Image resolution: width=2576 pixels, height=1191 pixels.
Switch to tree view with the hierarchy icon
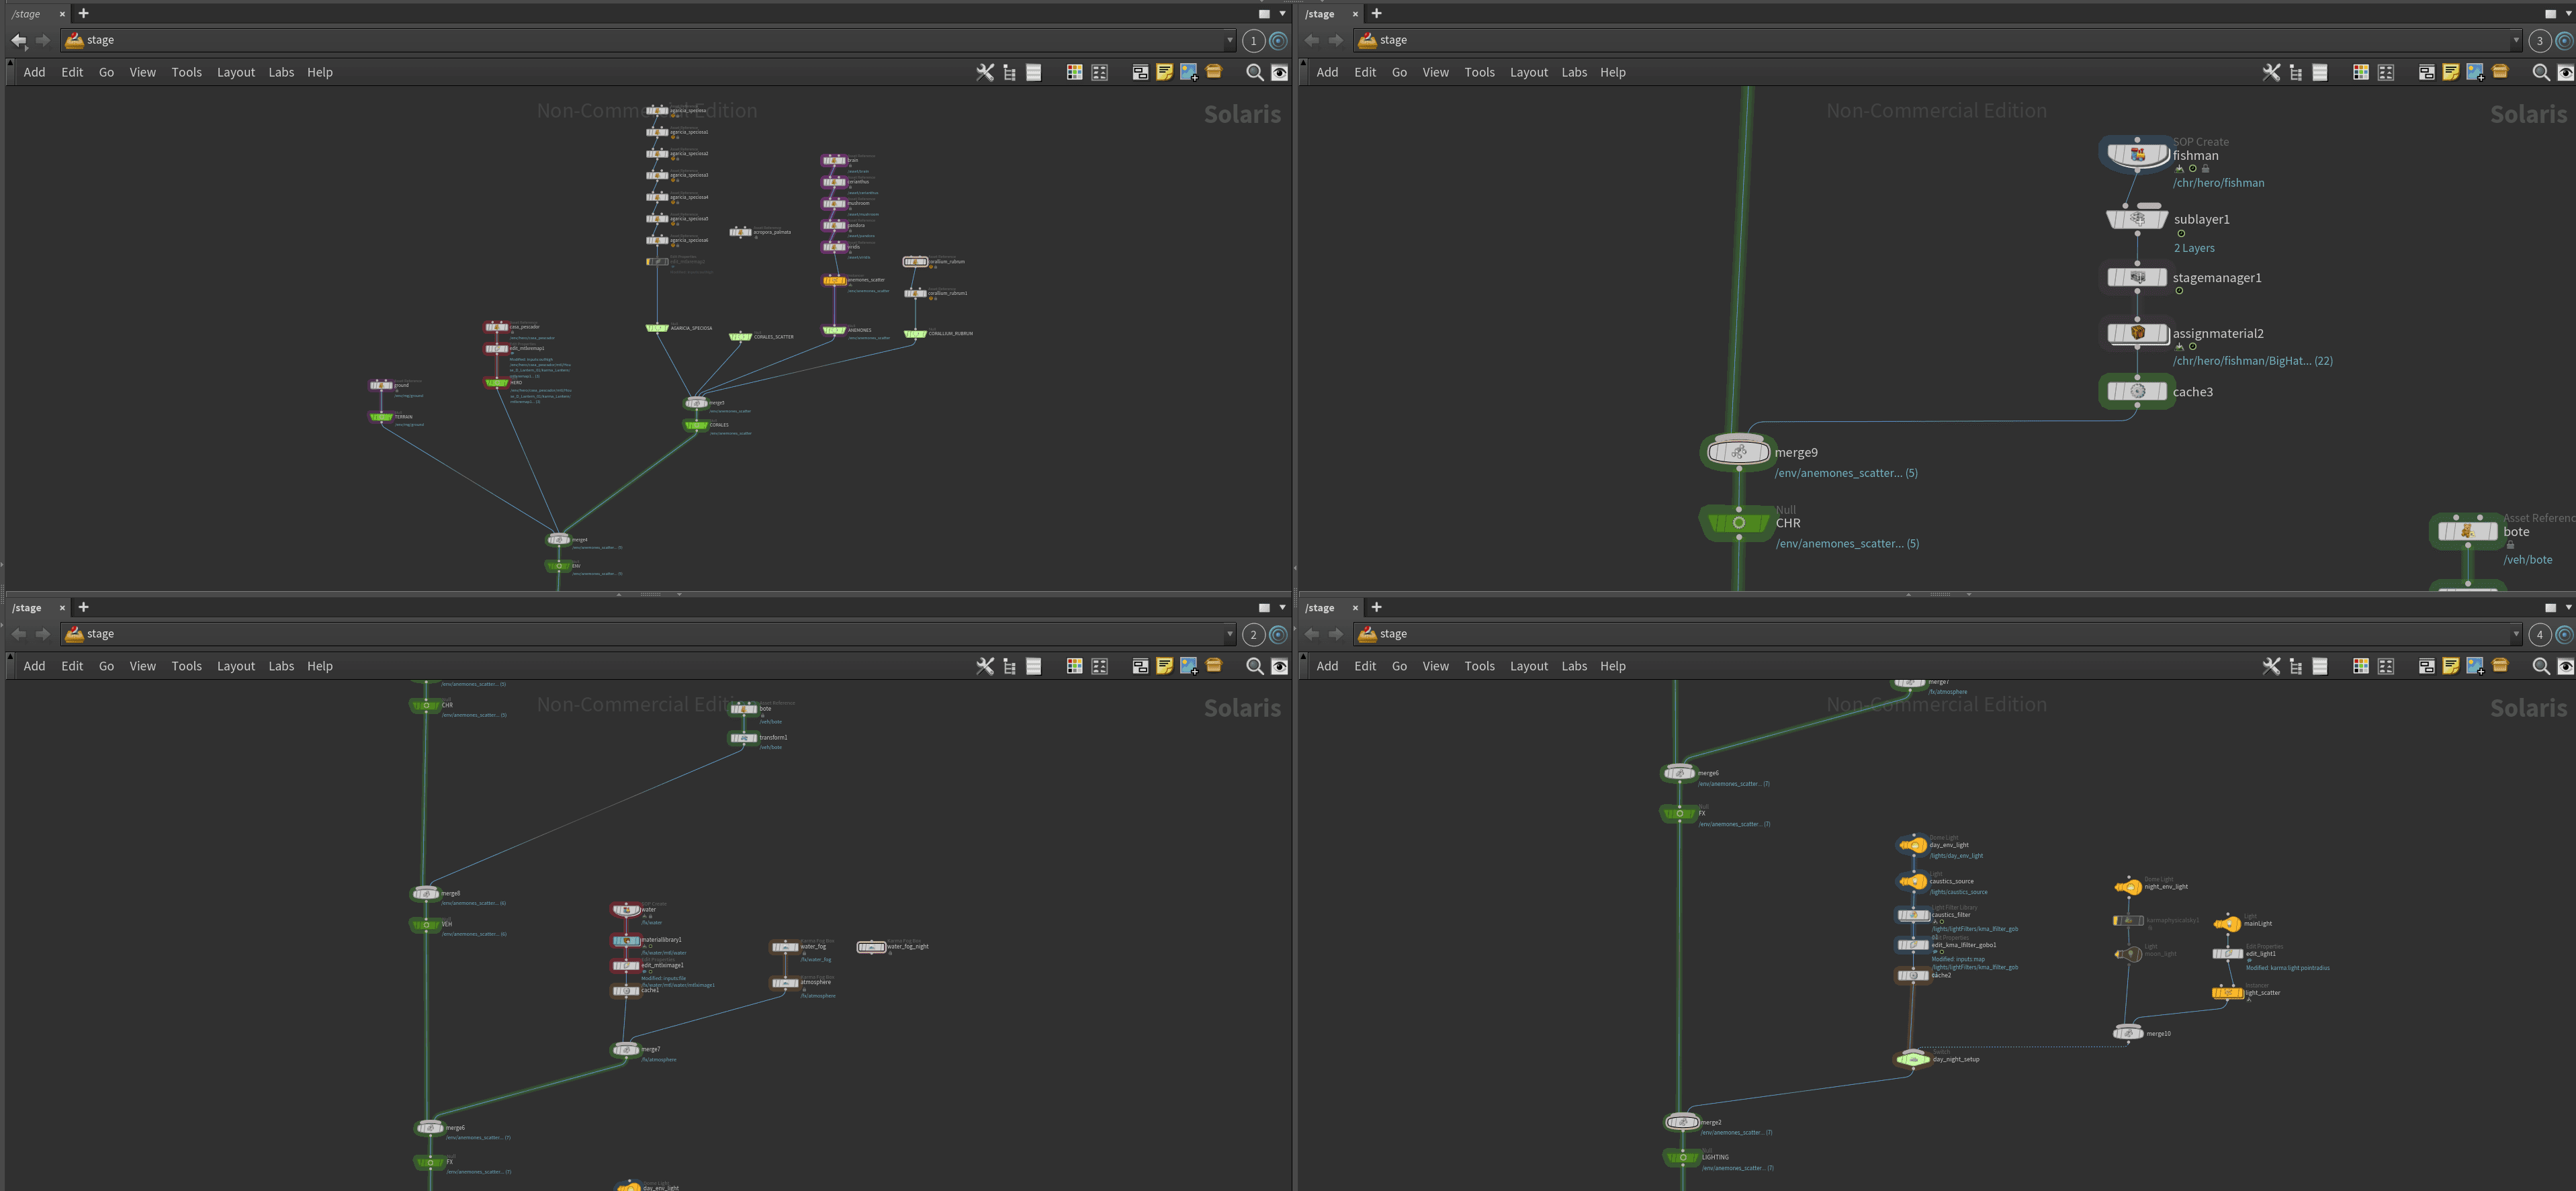point(1009,72)
